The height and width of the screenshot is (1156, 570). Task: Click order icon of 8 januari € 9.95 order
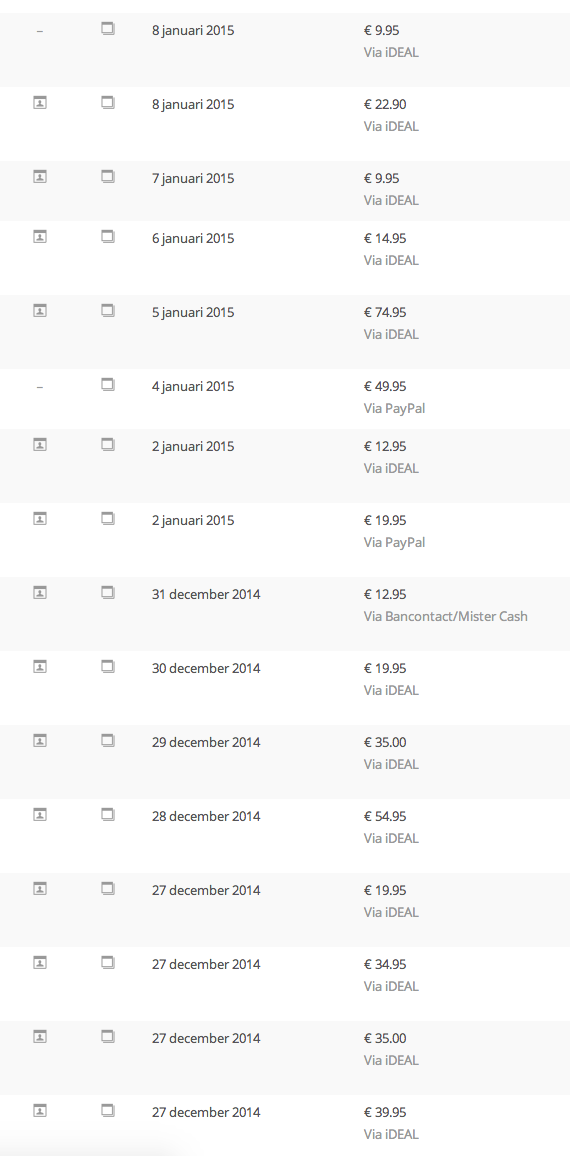pos(108,29)
